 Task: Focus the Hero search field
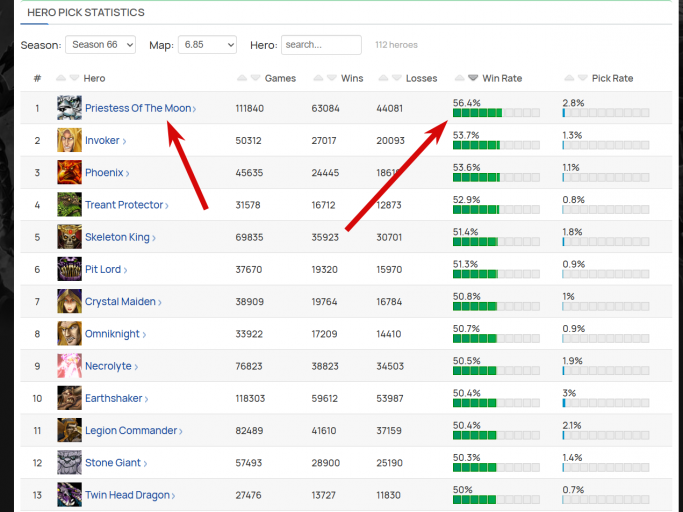pyautogui.click(x=321, y=44)
